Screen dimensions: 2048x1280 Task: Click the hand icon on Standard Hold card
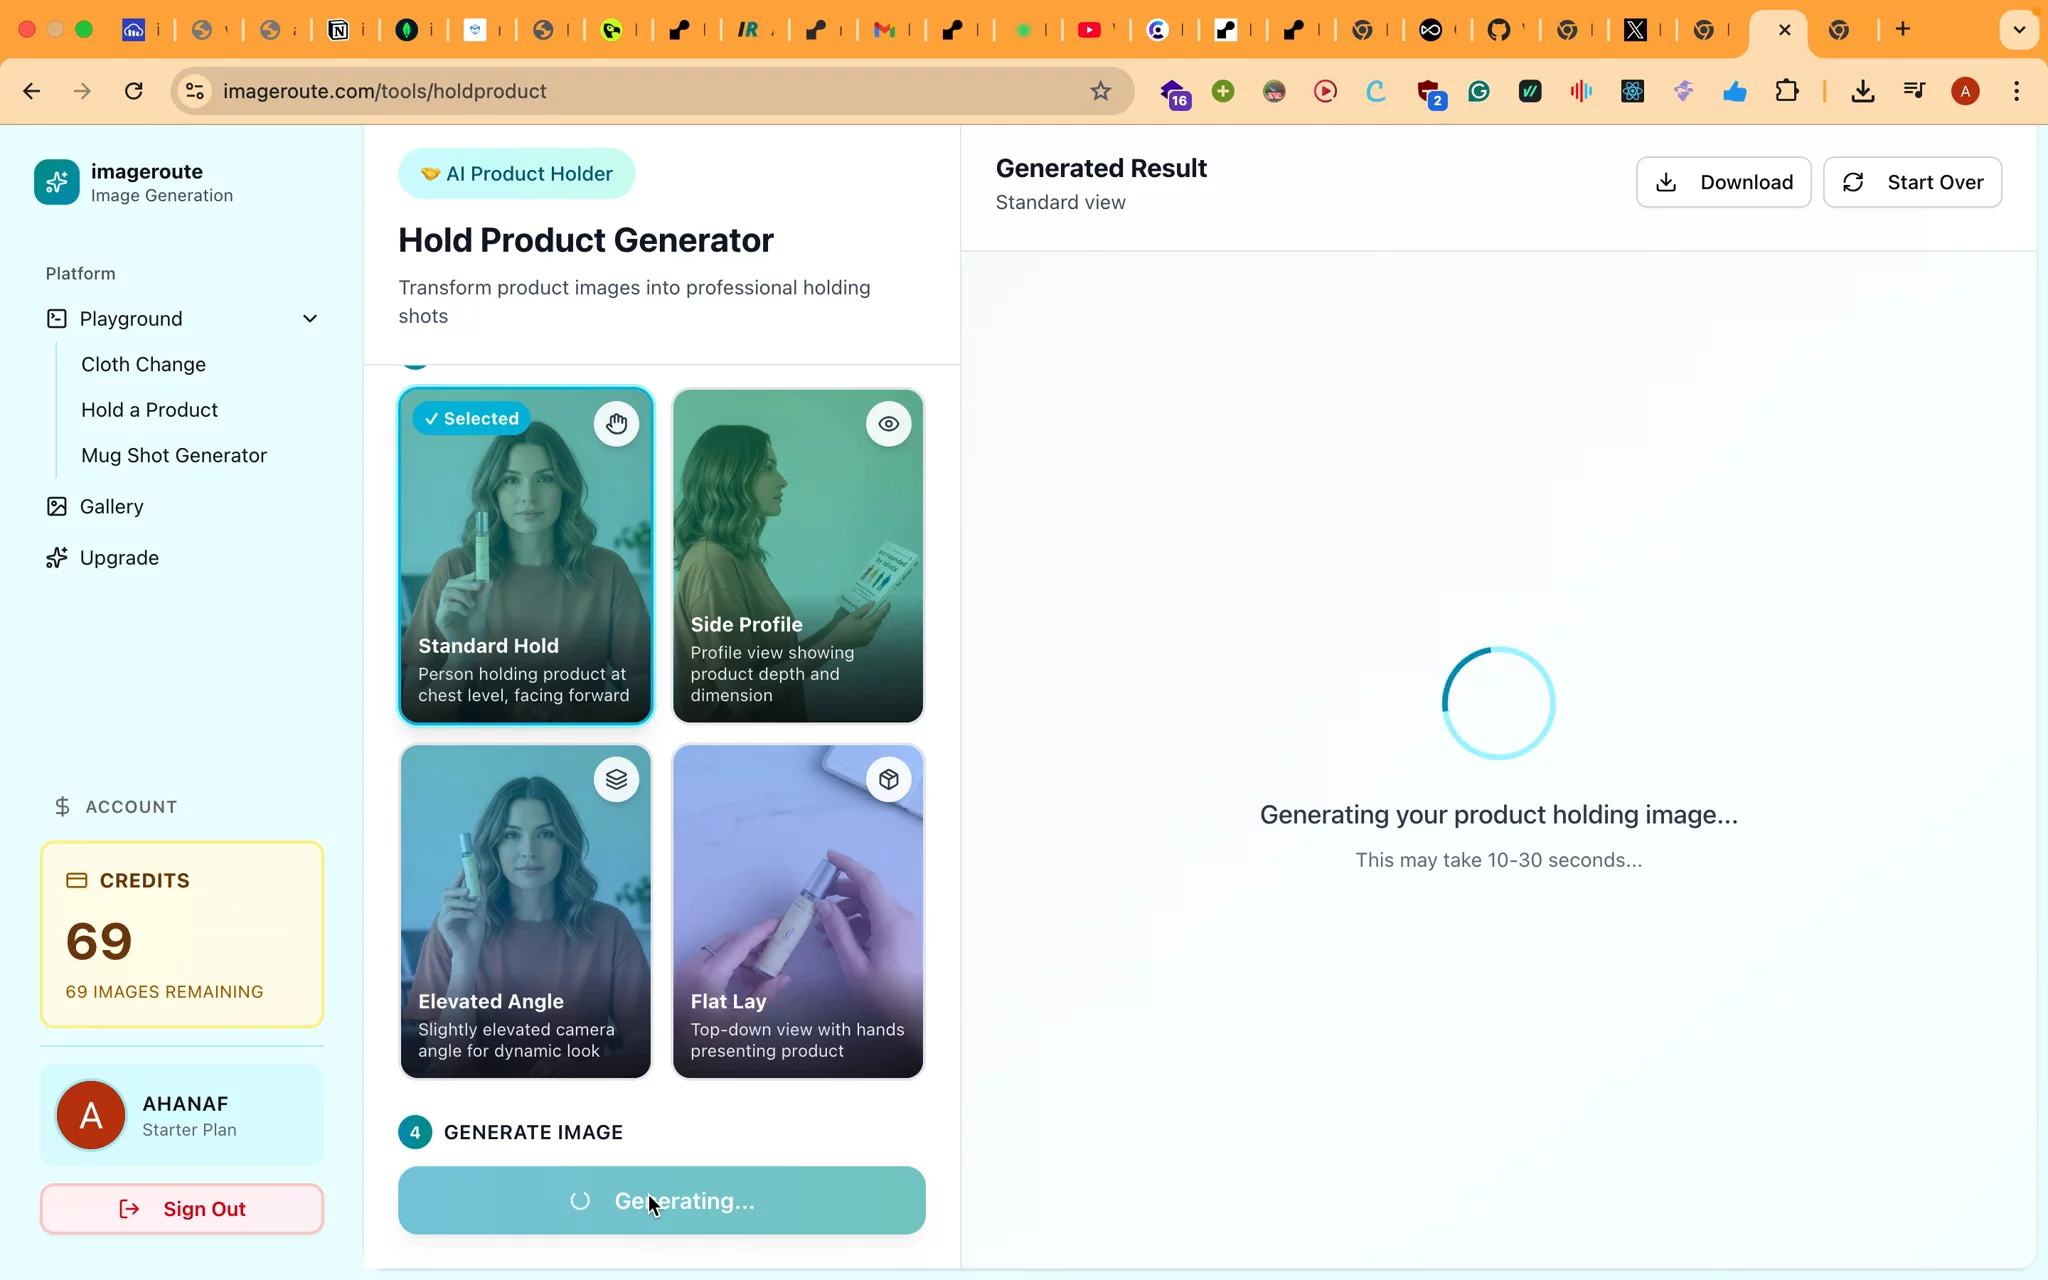click(x=616, y=424)
